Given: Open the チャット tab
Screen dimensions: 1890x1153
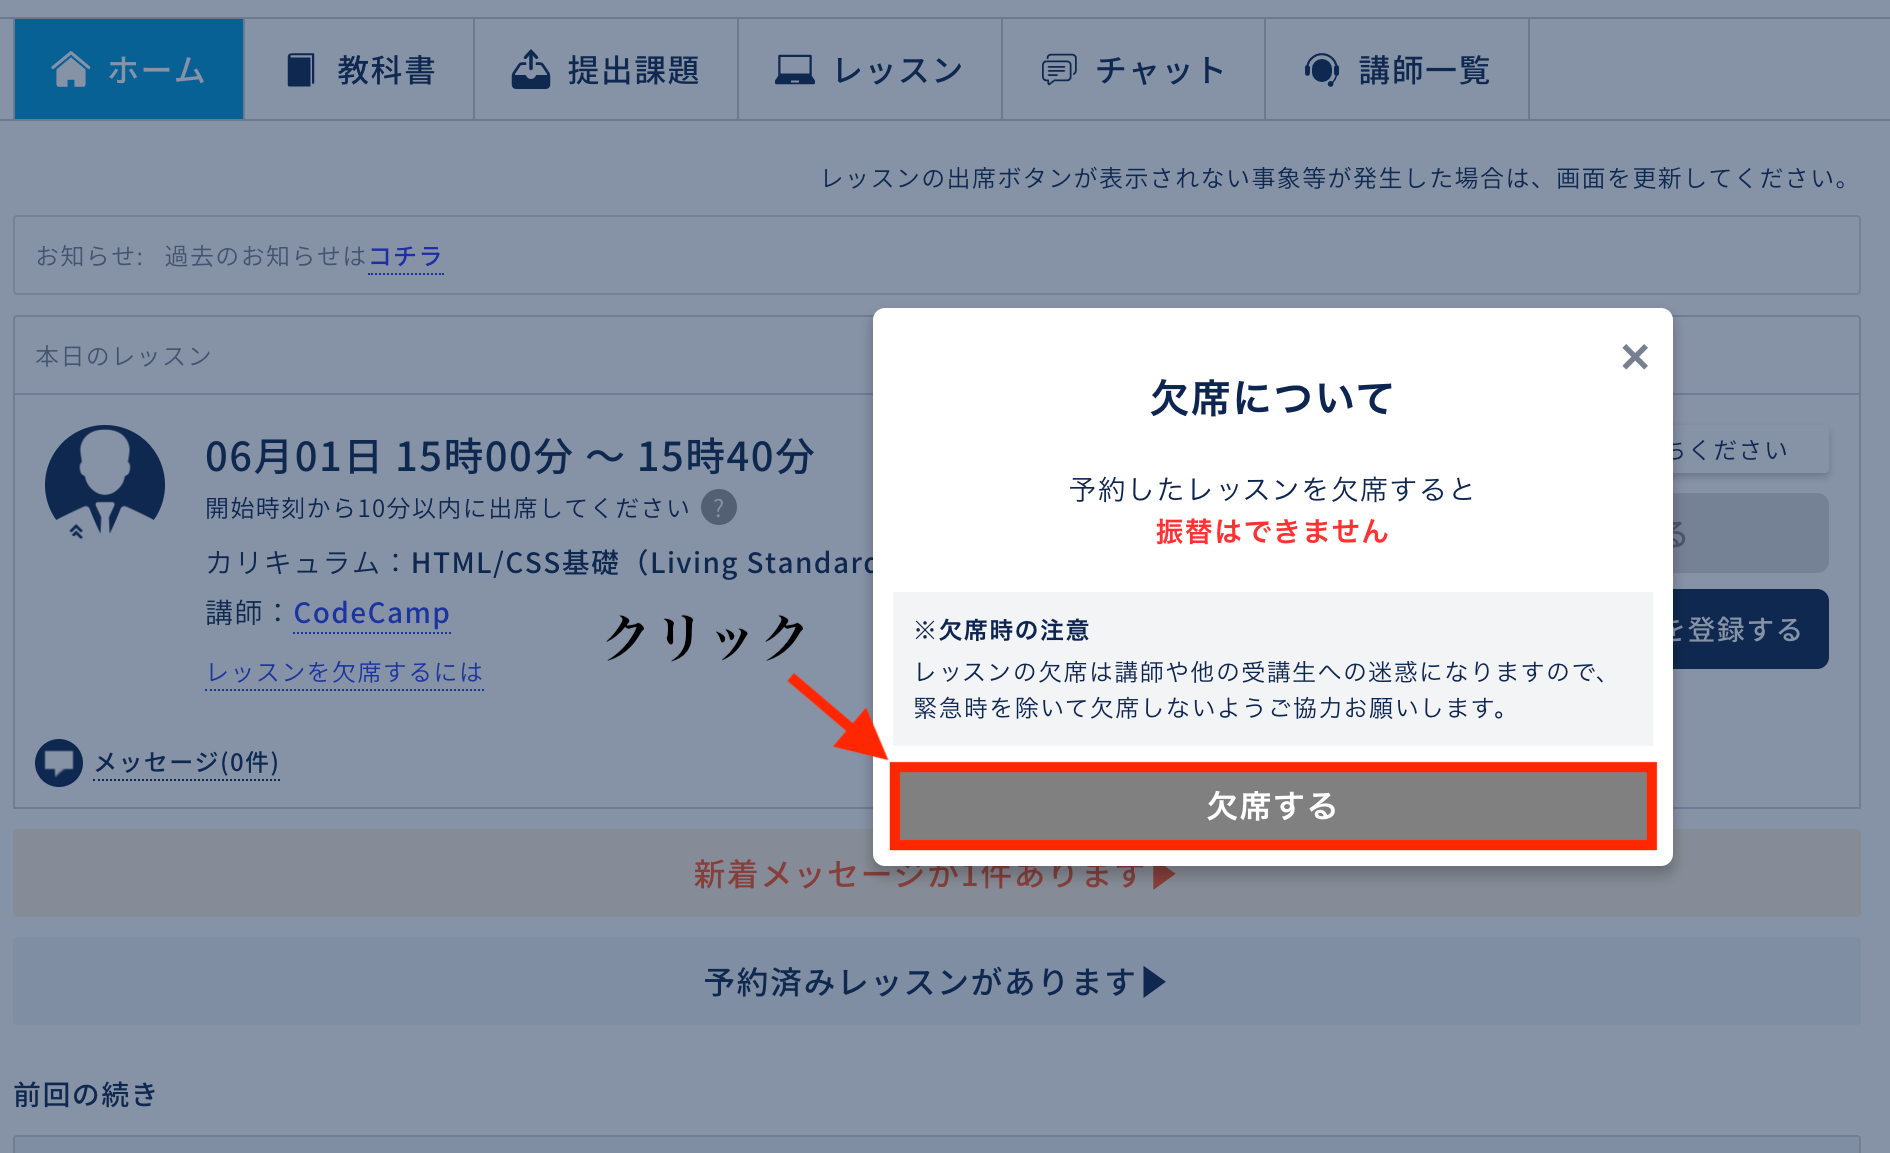Looking at the screenshot, I should [1134, 69].
